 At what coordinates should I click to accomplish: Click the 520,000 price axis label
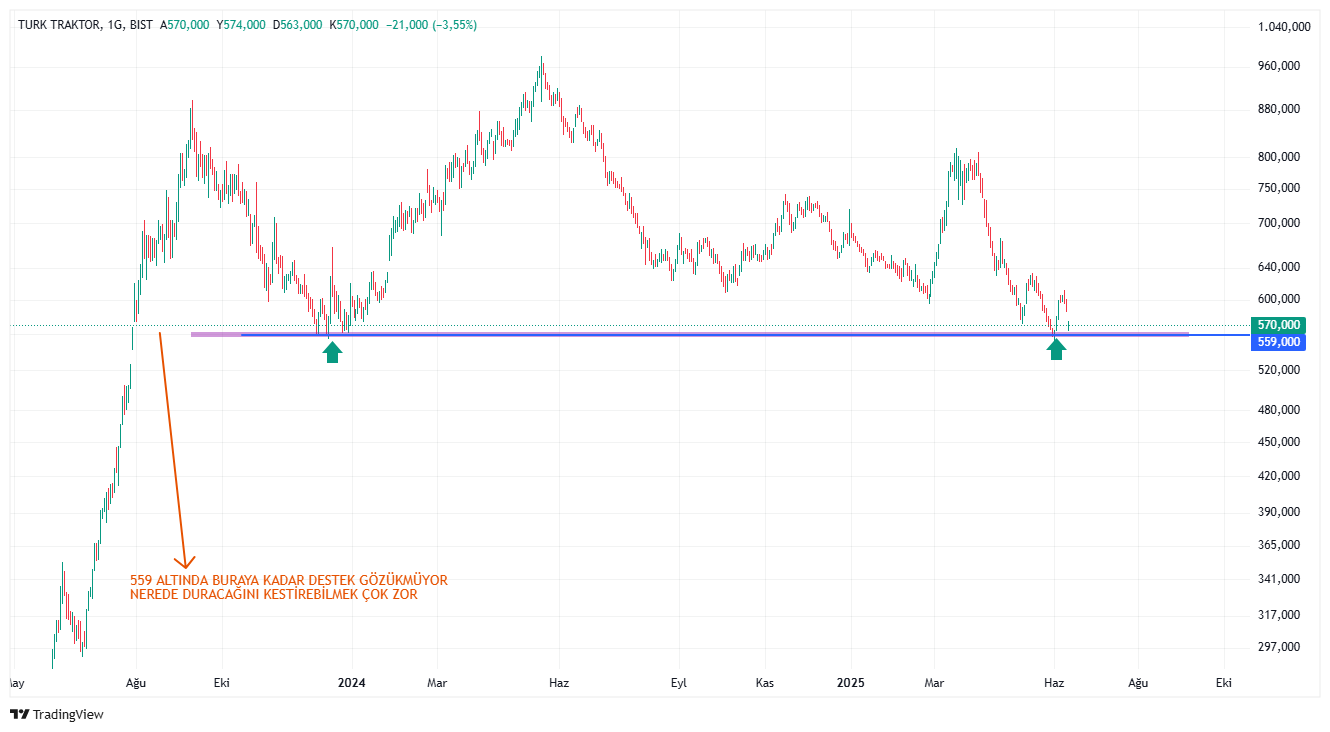click(x=1279, y=370)
